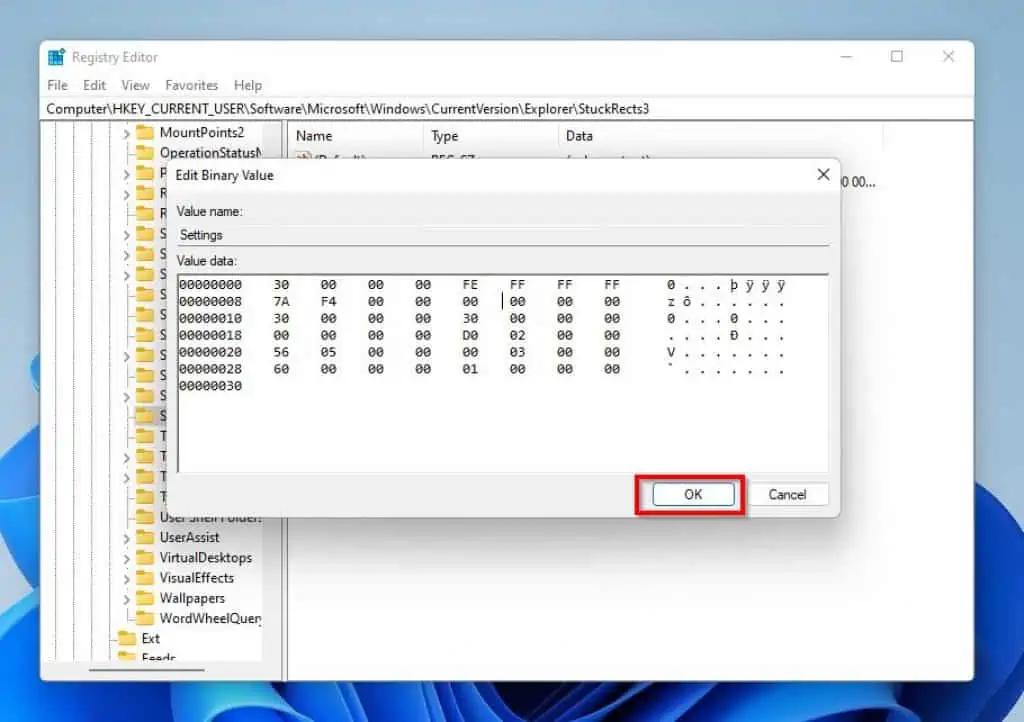The height and width of the screenshot is (722, 1024).
Task: Open the Favorites menu
Action: pyautogui.click(x=191, y=85)
